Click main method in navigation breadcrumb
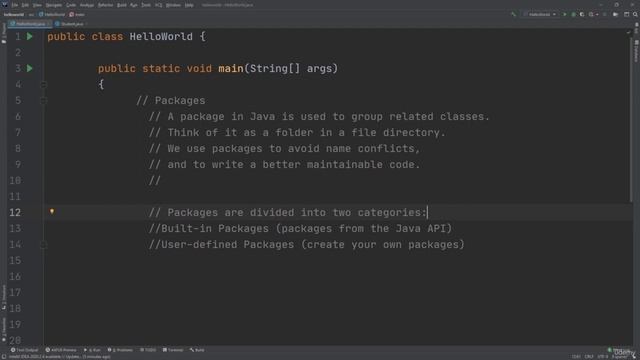640x360 pixels. 77,14
